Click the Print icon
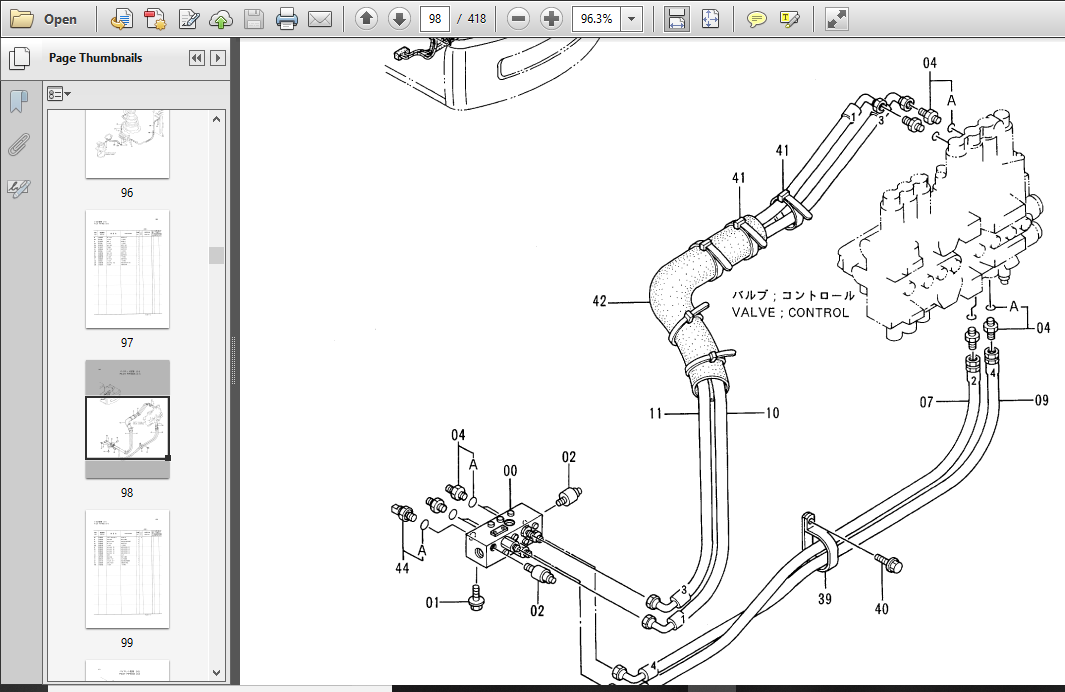The height and width of the screenshot is (692, 1065). point(287,19)
